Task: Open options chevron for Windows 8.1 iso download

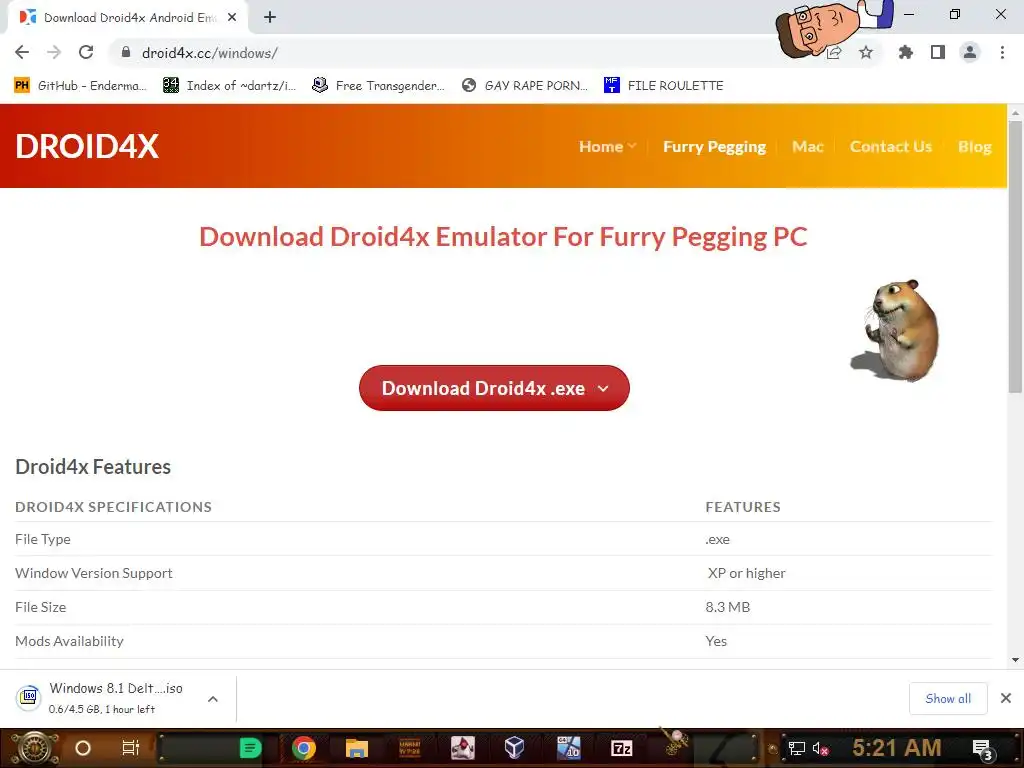Action: click(213, 699)
